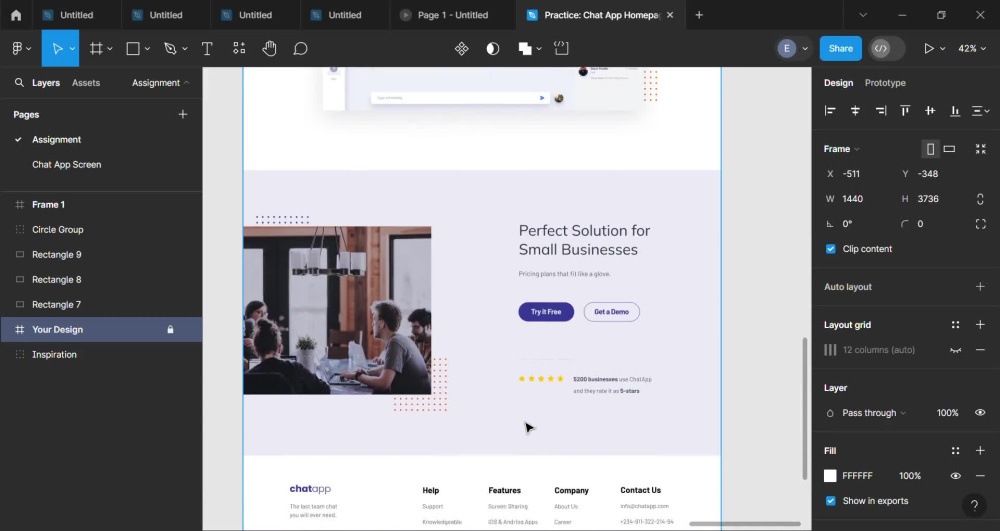Align horizontal centers
Viewport: 1000px width, 531px height.
tap(855, 111)
